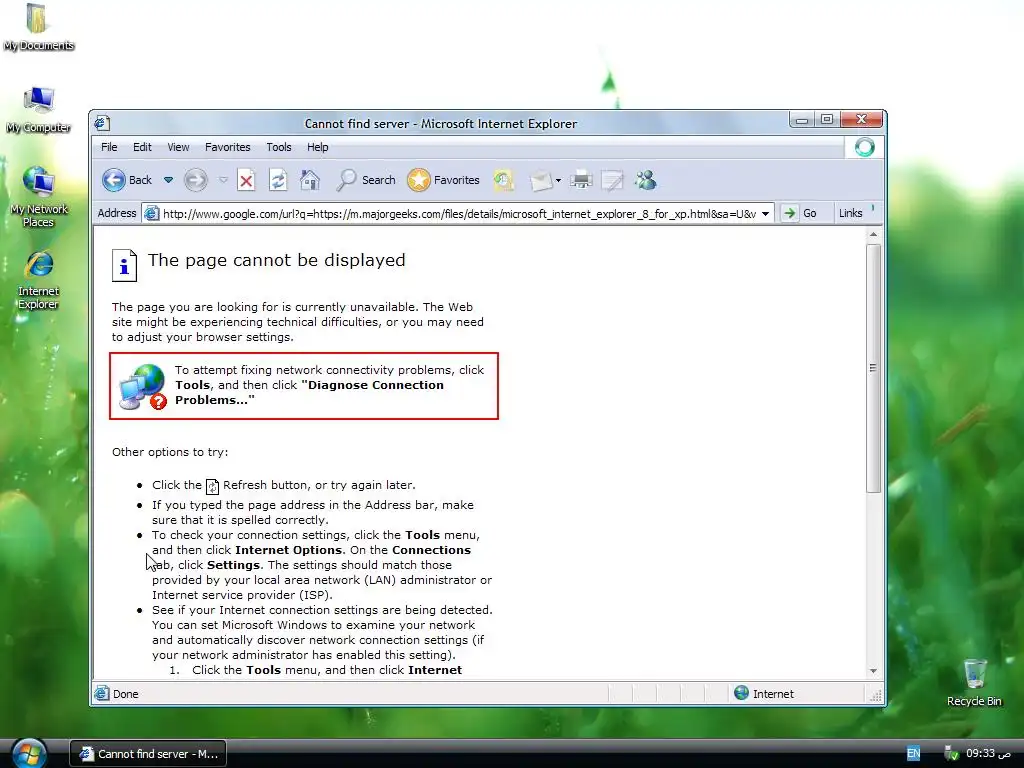Click the 'Other options to try:' text
The height and width of the screenshot is (768, 1024).
click(170, 452)
